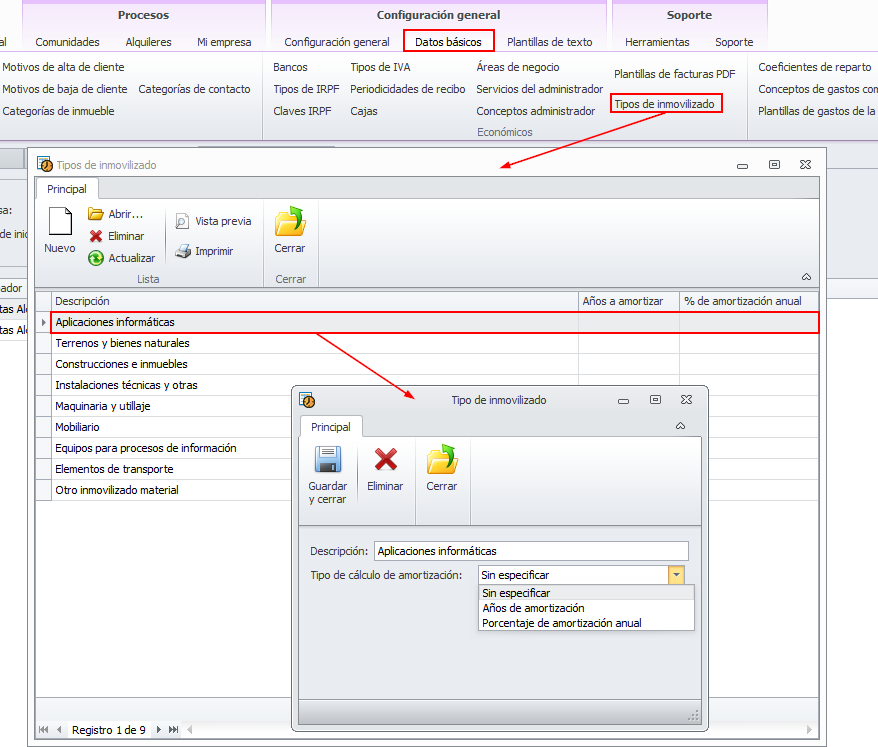The height and width of the screenshot is (747, 878).
Task: Click Tipos de inmovilizado window title icon
Action: [45, 164]
